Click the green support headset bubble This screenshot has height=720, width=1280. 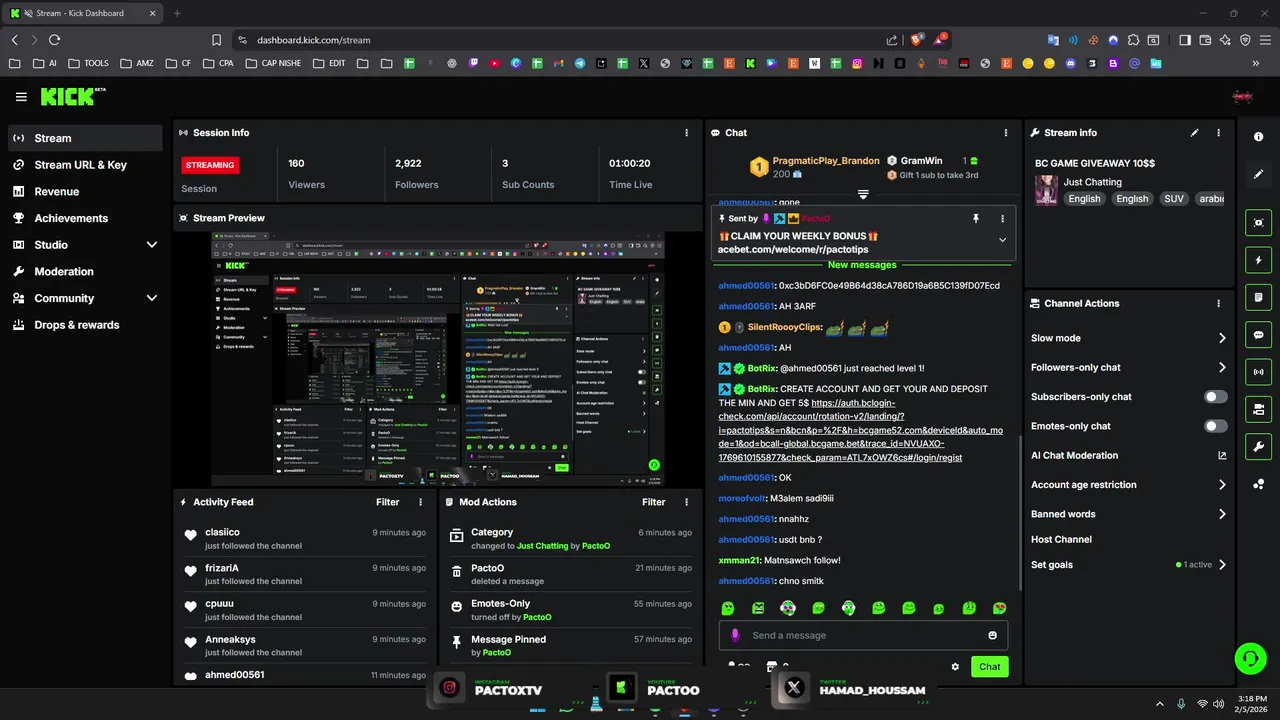tap(1250, 658)
